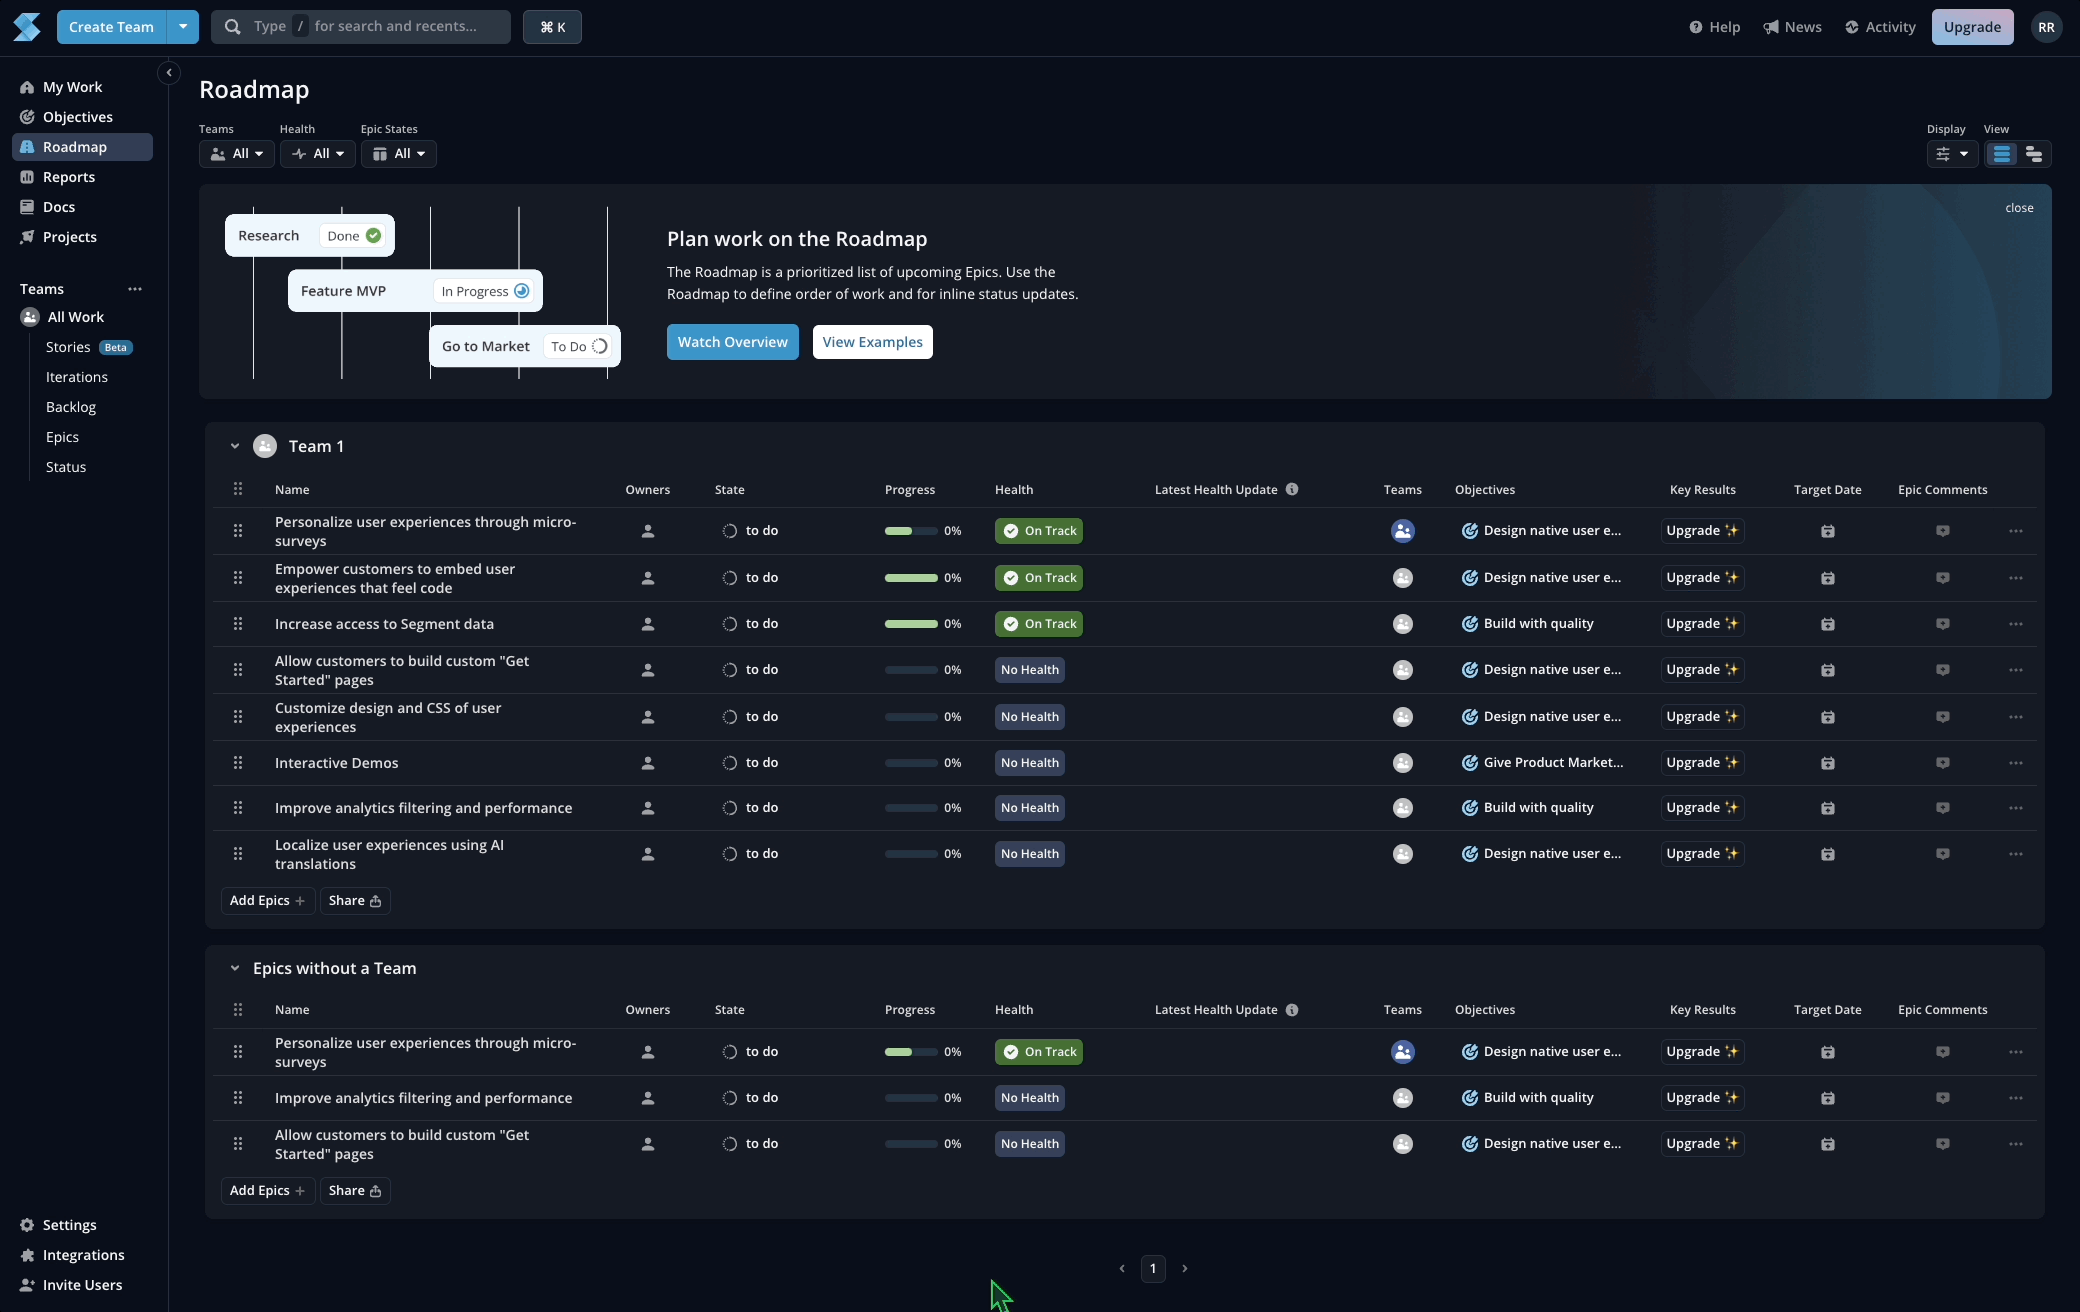Click the search input field
The height and width of the screenshot is (1312, 2080).
coord(375,27)
